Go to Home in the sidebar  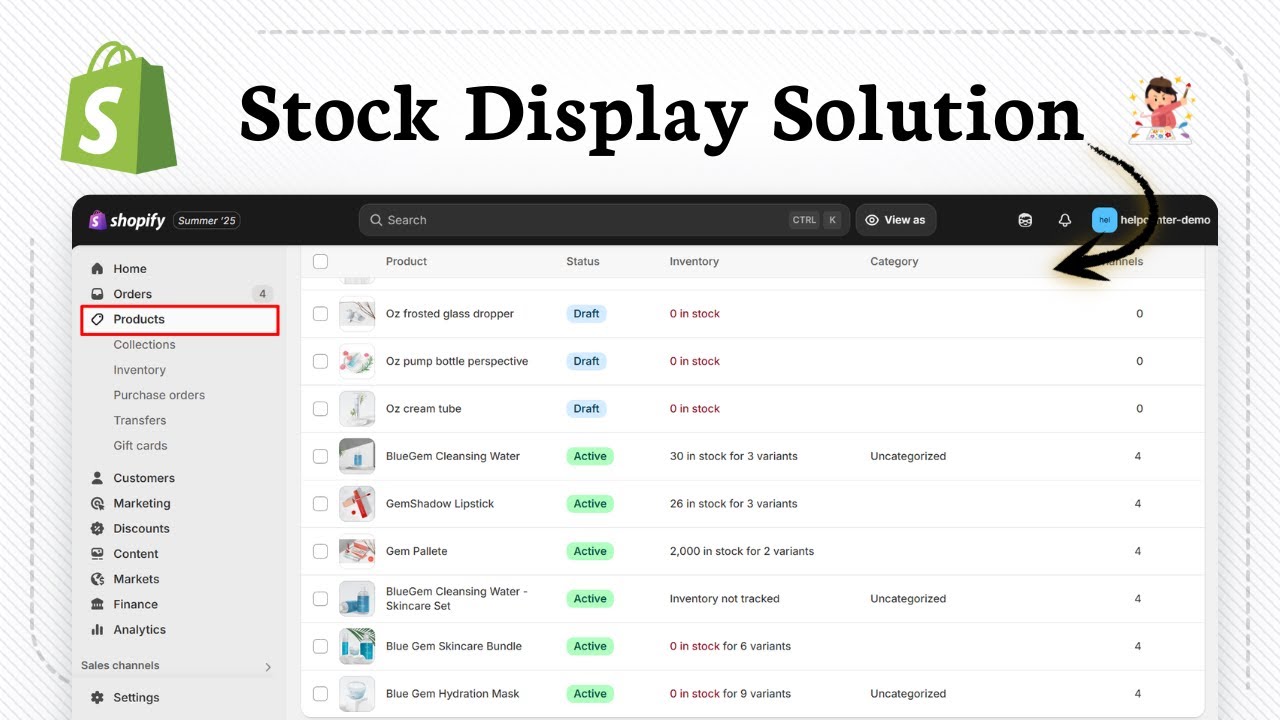pyautogui.click(x=130, y=269)
